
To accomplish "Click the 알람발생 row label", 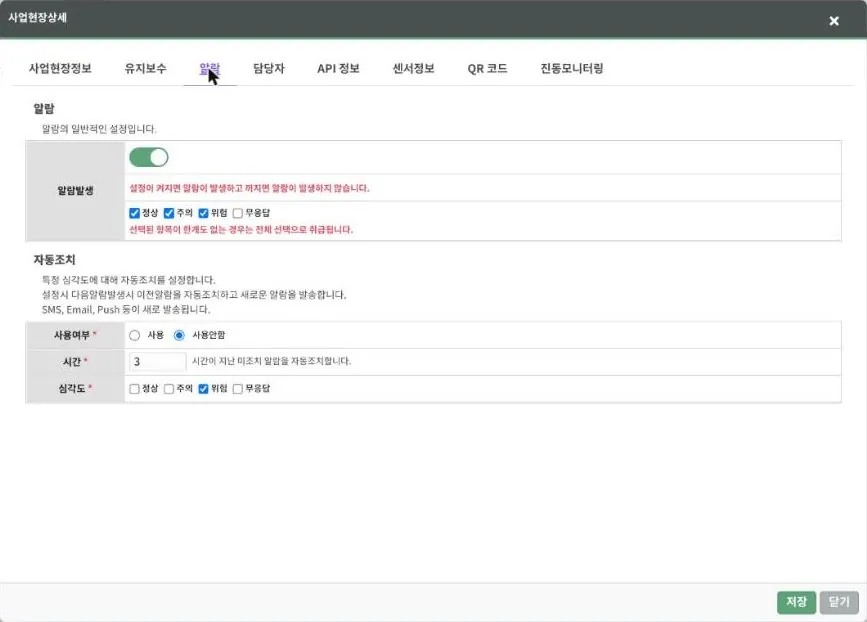I will pyautogui.click(x=75, y=191).
